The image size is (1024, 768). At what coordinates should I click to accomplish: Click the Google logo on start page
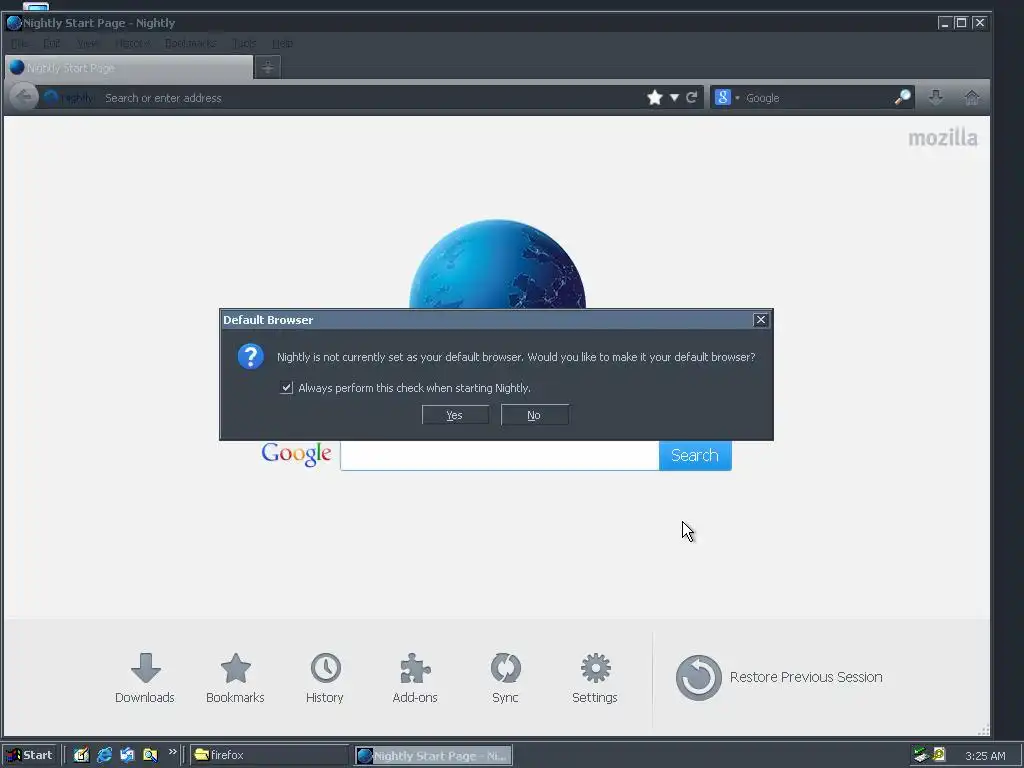tap(296, 454)
